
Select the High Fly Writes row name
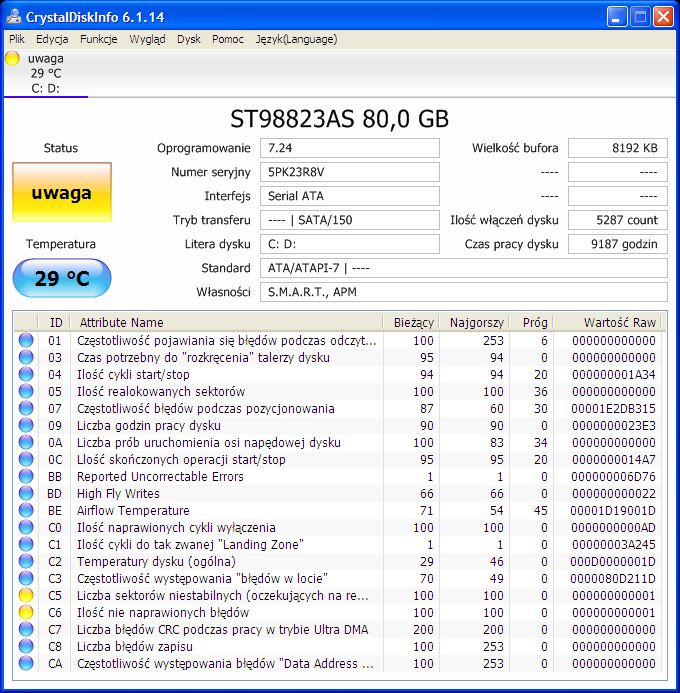118,494
